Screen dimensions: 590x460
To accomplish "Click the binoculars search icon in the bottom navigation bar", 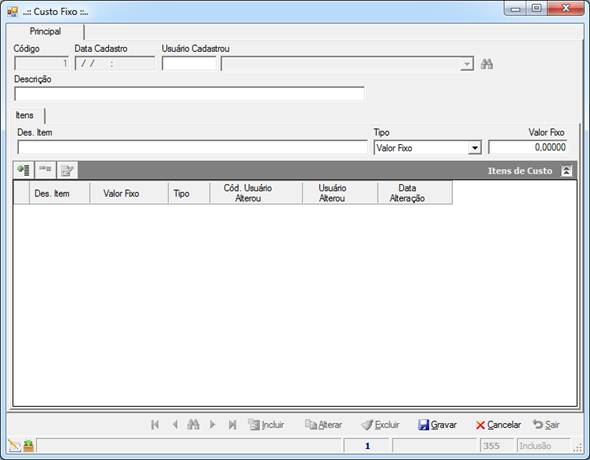I will [193, 425].
